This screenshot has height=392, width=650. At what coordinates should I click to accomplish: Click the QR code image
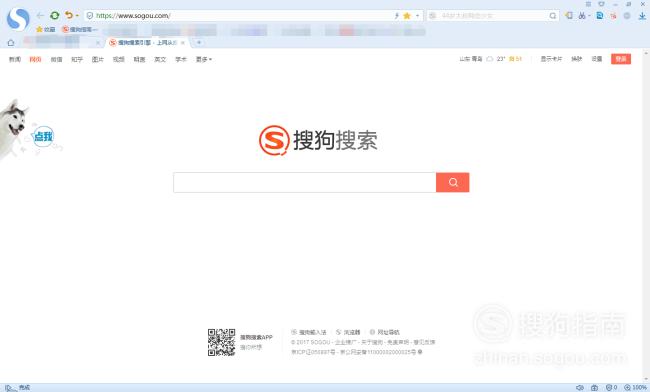(x=221, y=342)
